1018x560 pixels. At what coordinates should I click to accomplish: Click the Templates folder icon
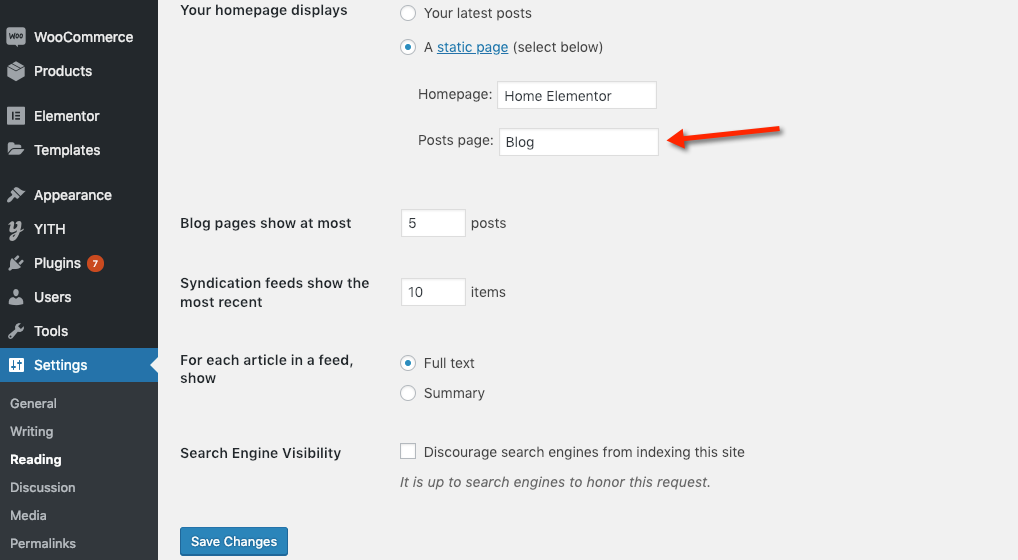(x=16, y=150)
